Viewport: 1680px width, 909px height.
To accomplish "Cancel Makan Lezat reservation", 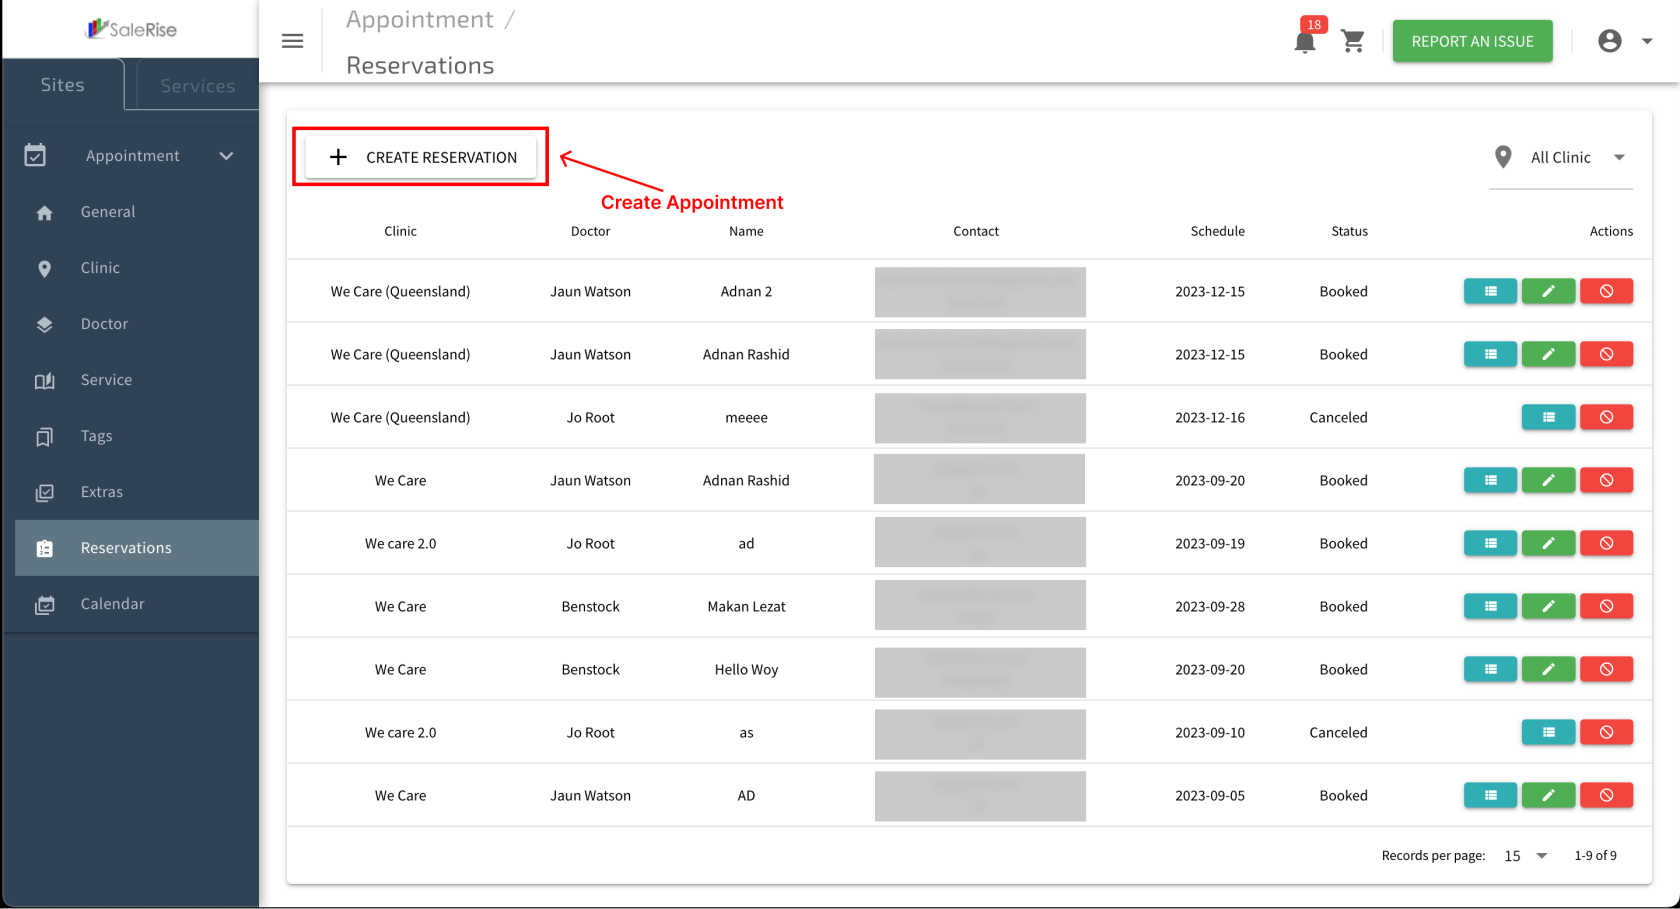I will pos(1606,606).
